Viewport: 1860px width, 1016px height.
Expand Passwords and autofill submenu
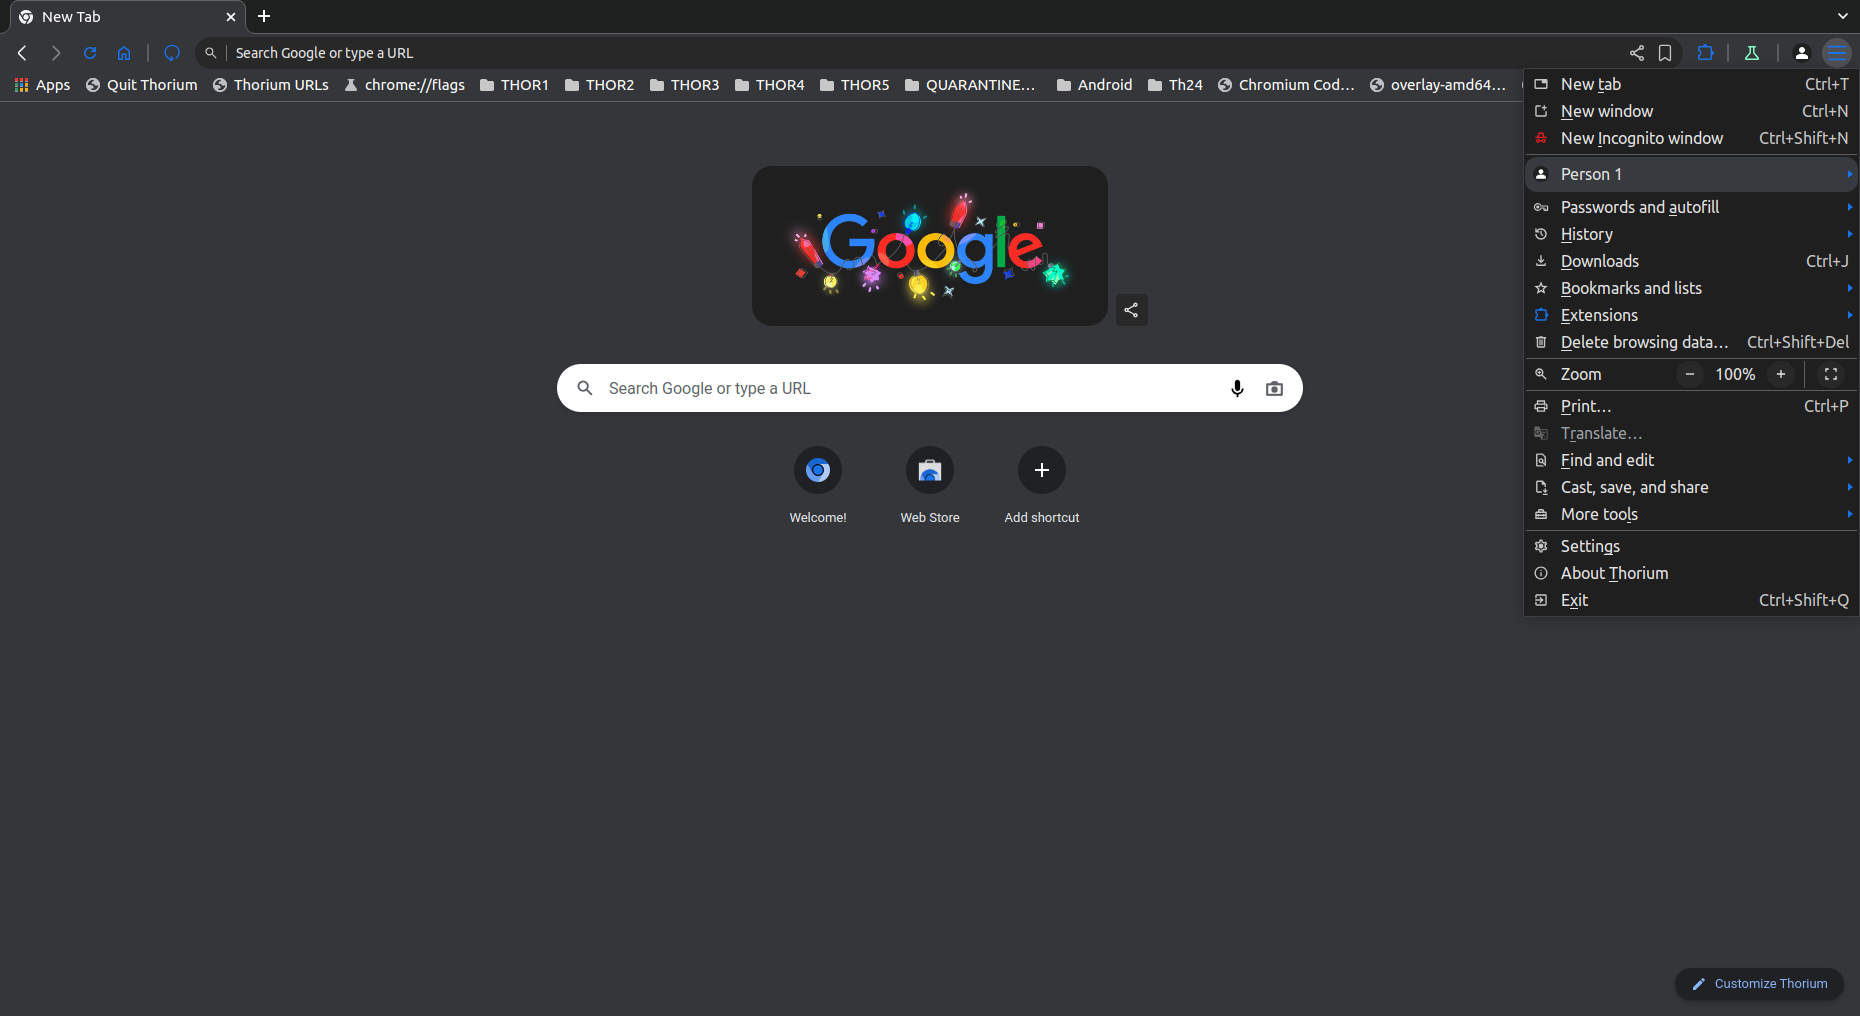(x=1691, y=207)
